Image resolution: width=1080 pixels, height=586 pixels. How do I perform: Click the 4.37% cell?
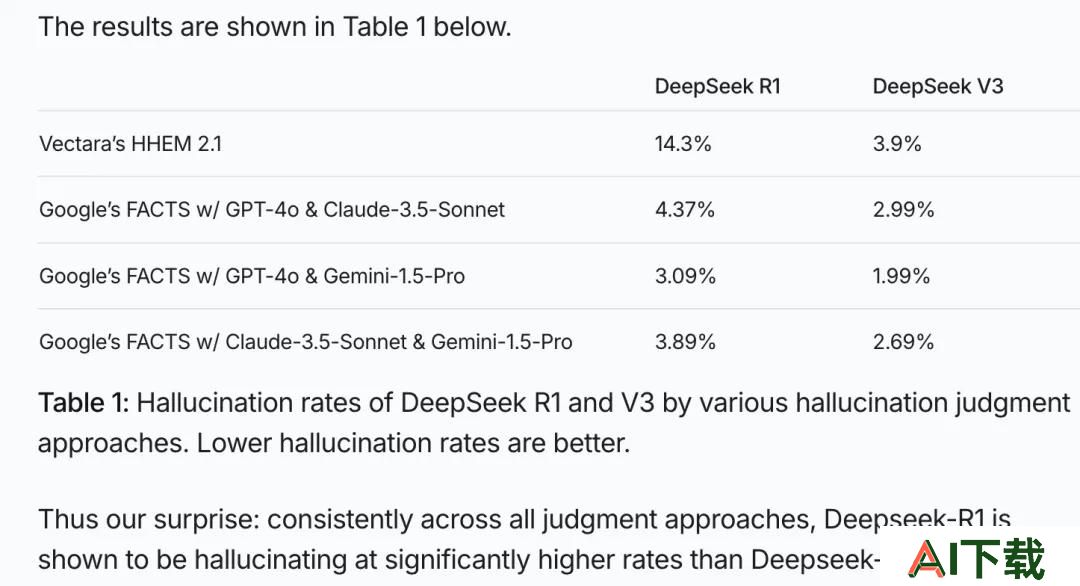point(685,209)
